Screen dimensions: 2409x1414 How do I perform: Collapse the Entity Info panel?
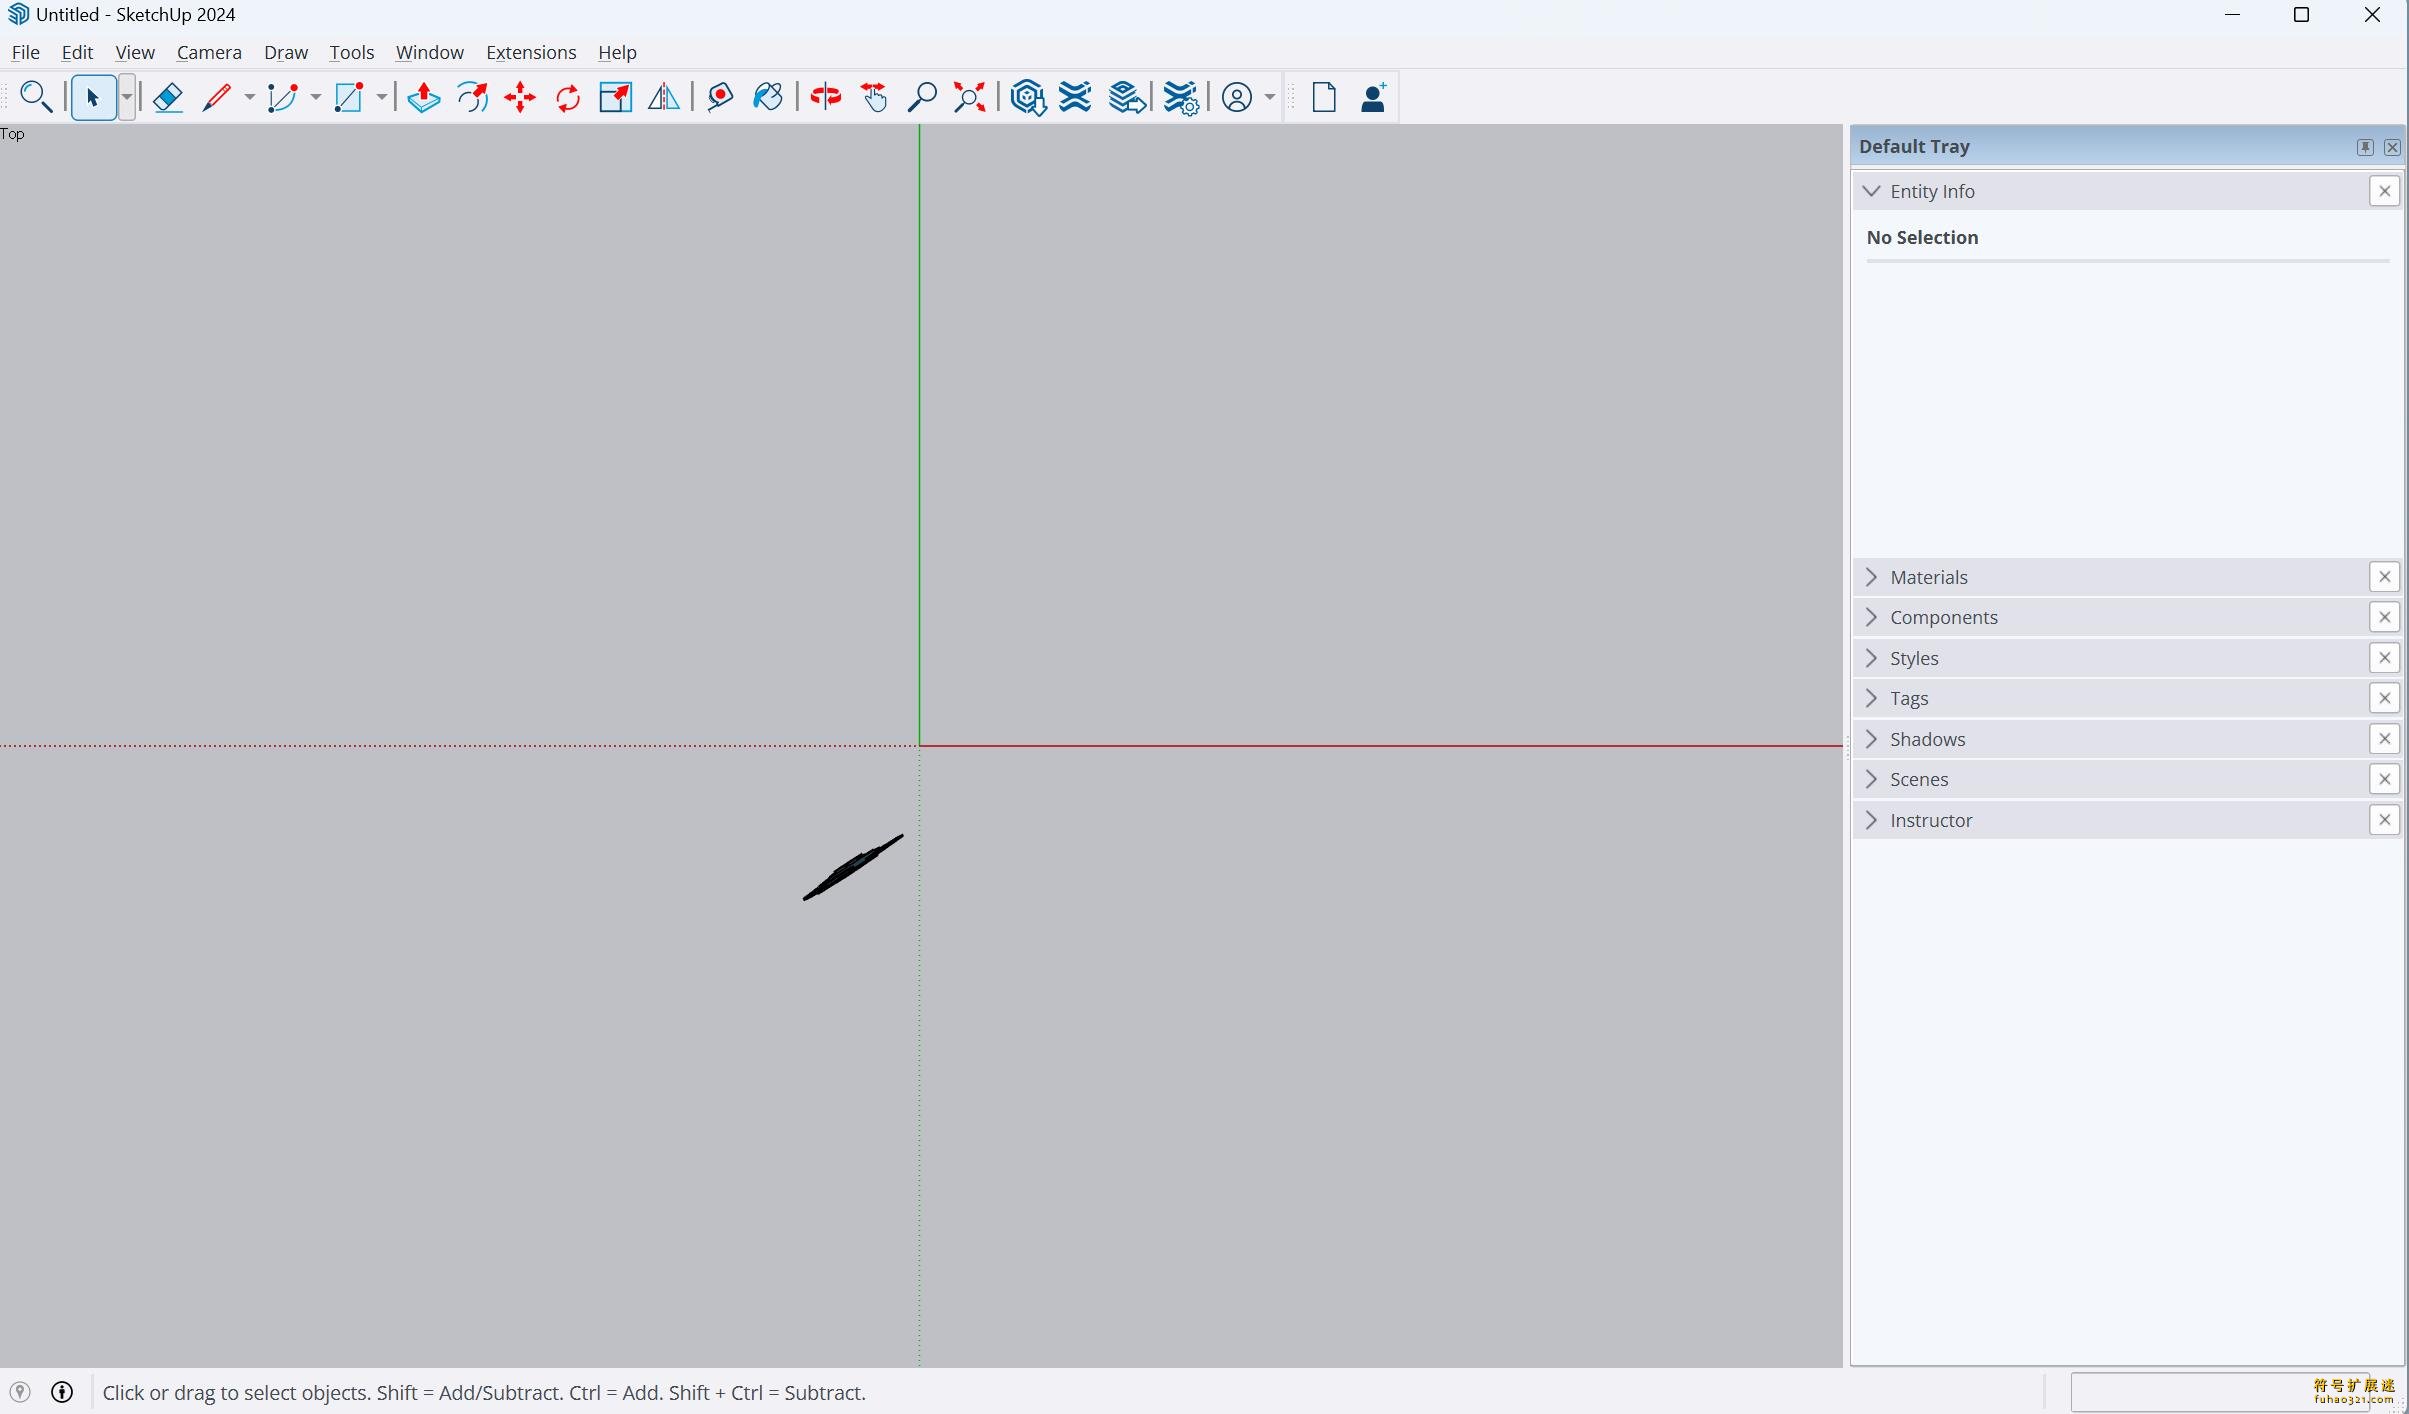tap(1872, 191)
